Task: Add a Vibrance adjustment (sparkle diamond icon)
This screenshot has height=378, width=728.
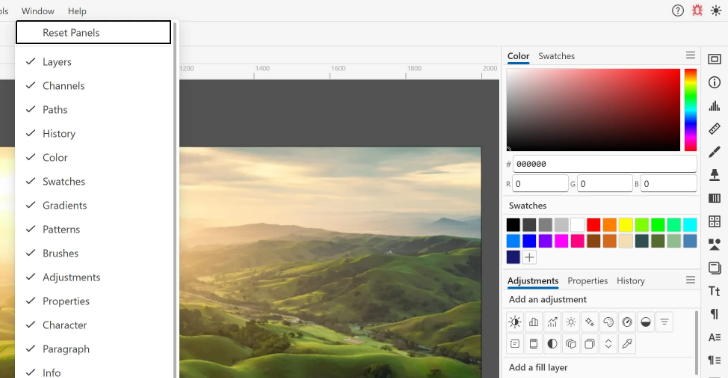Action: [x=590, y=322]
